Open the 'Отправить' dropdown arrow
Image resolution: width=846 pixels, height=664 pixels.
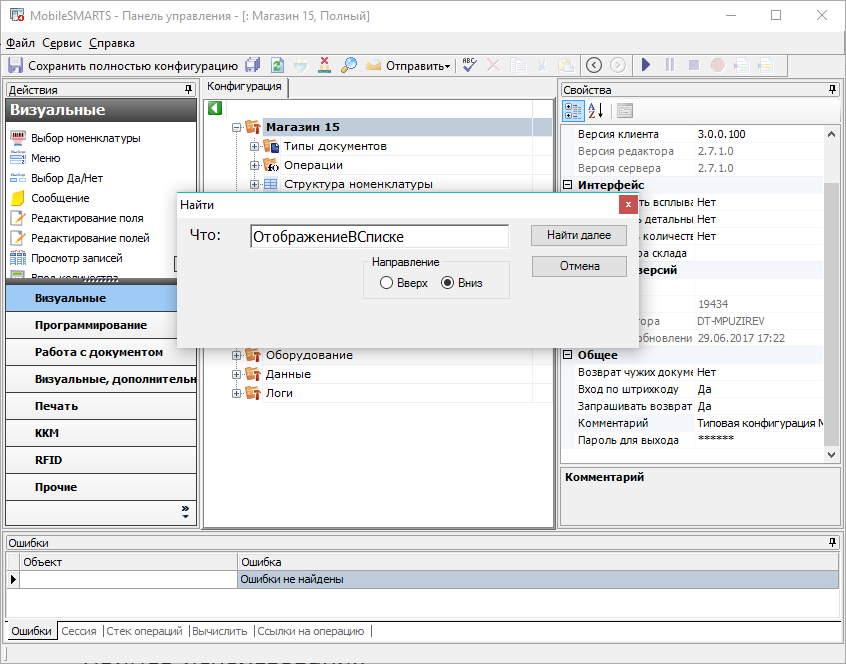coord(447,66)
